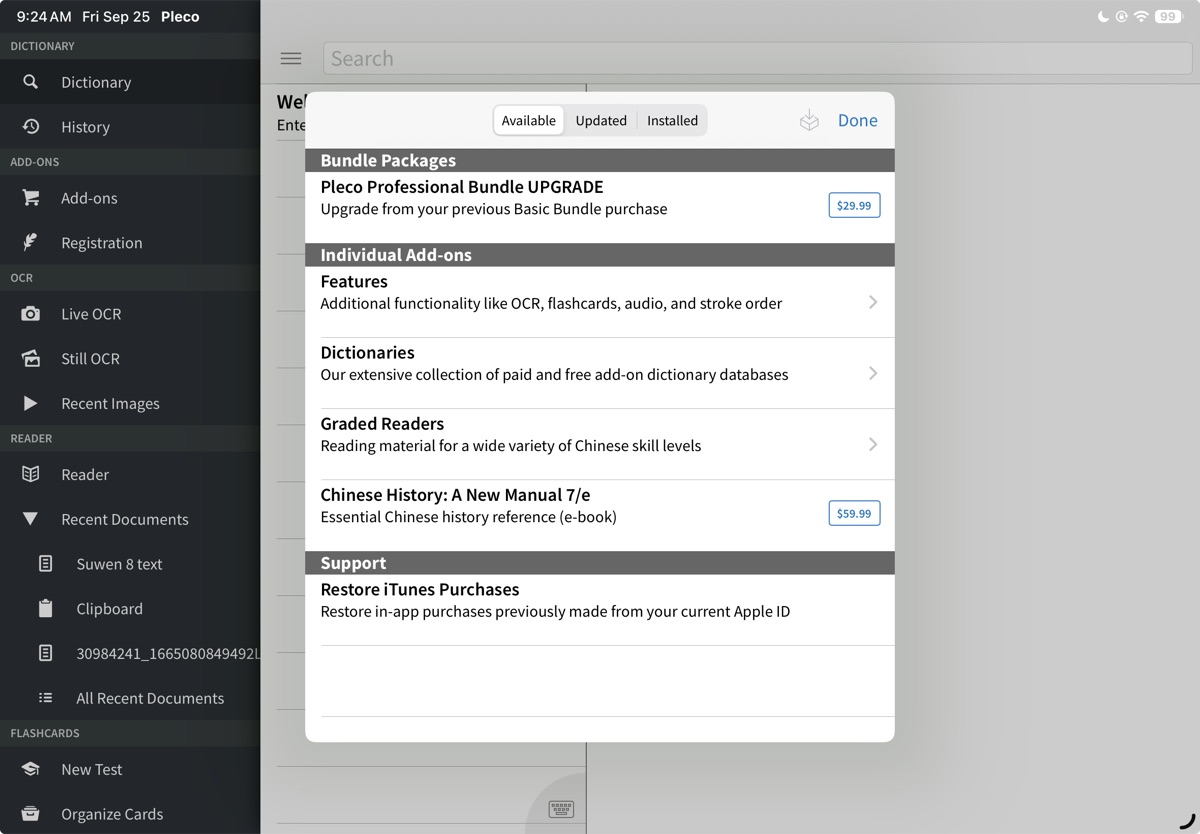The height and width of the screenshot is (834, 1200).
Task: Expand Recent Images disclosure triangle
Action: pyautogui.click(x=31, y=403)
